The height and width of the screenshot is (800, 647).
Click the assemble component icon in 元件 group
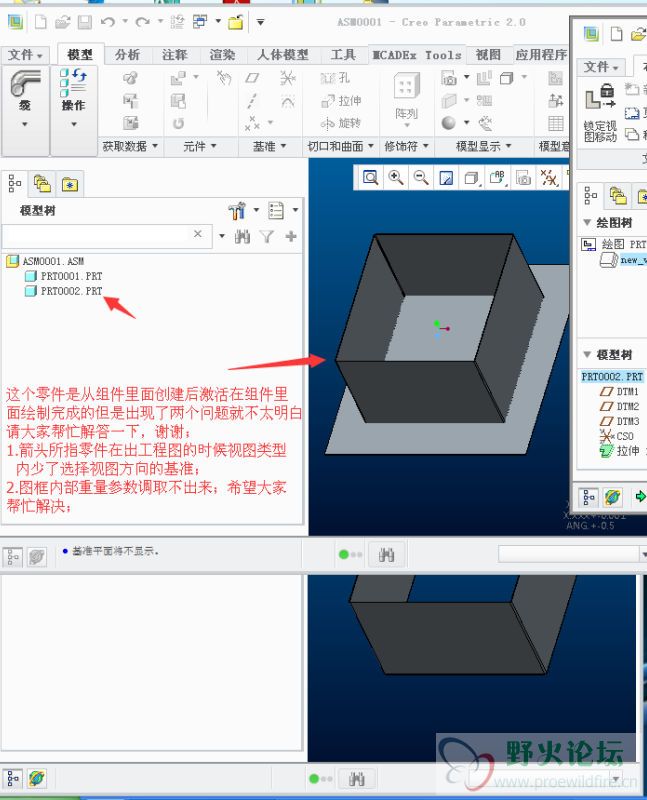[178, 78]
